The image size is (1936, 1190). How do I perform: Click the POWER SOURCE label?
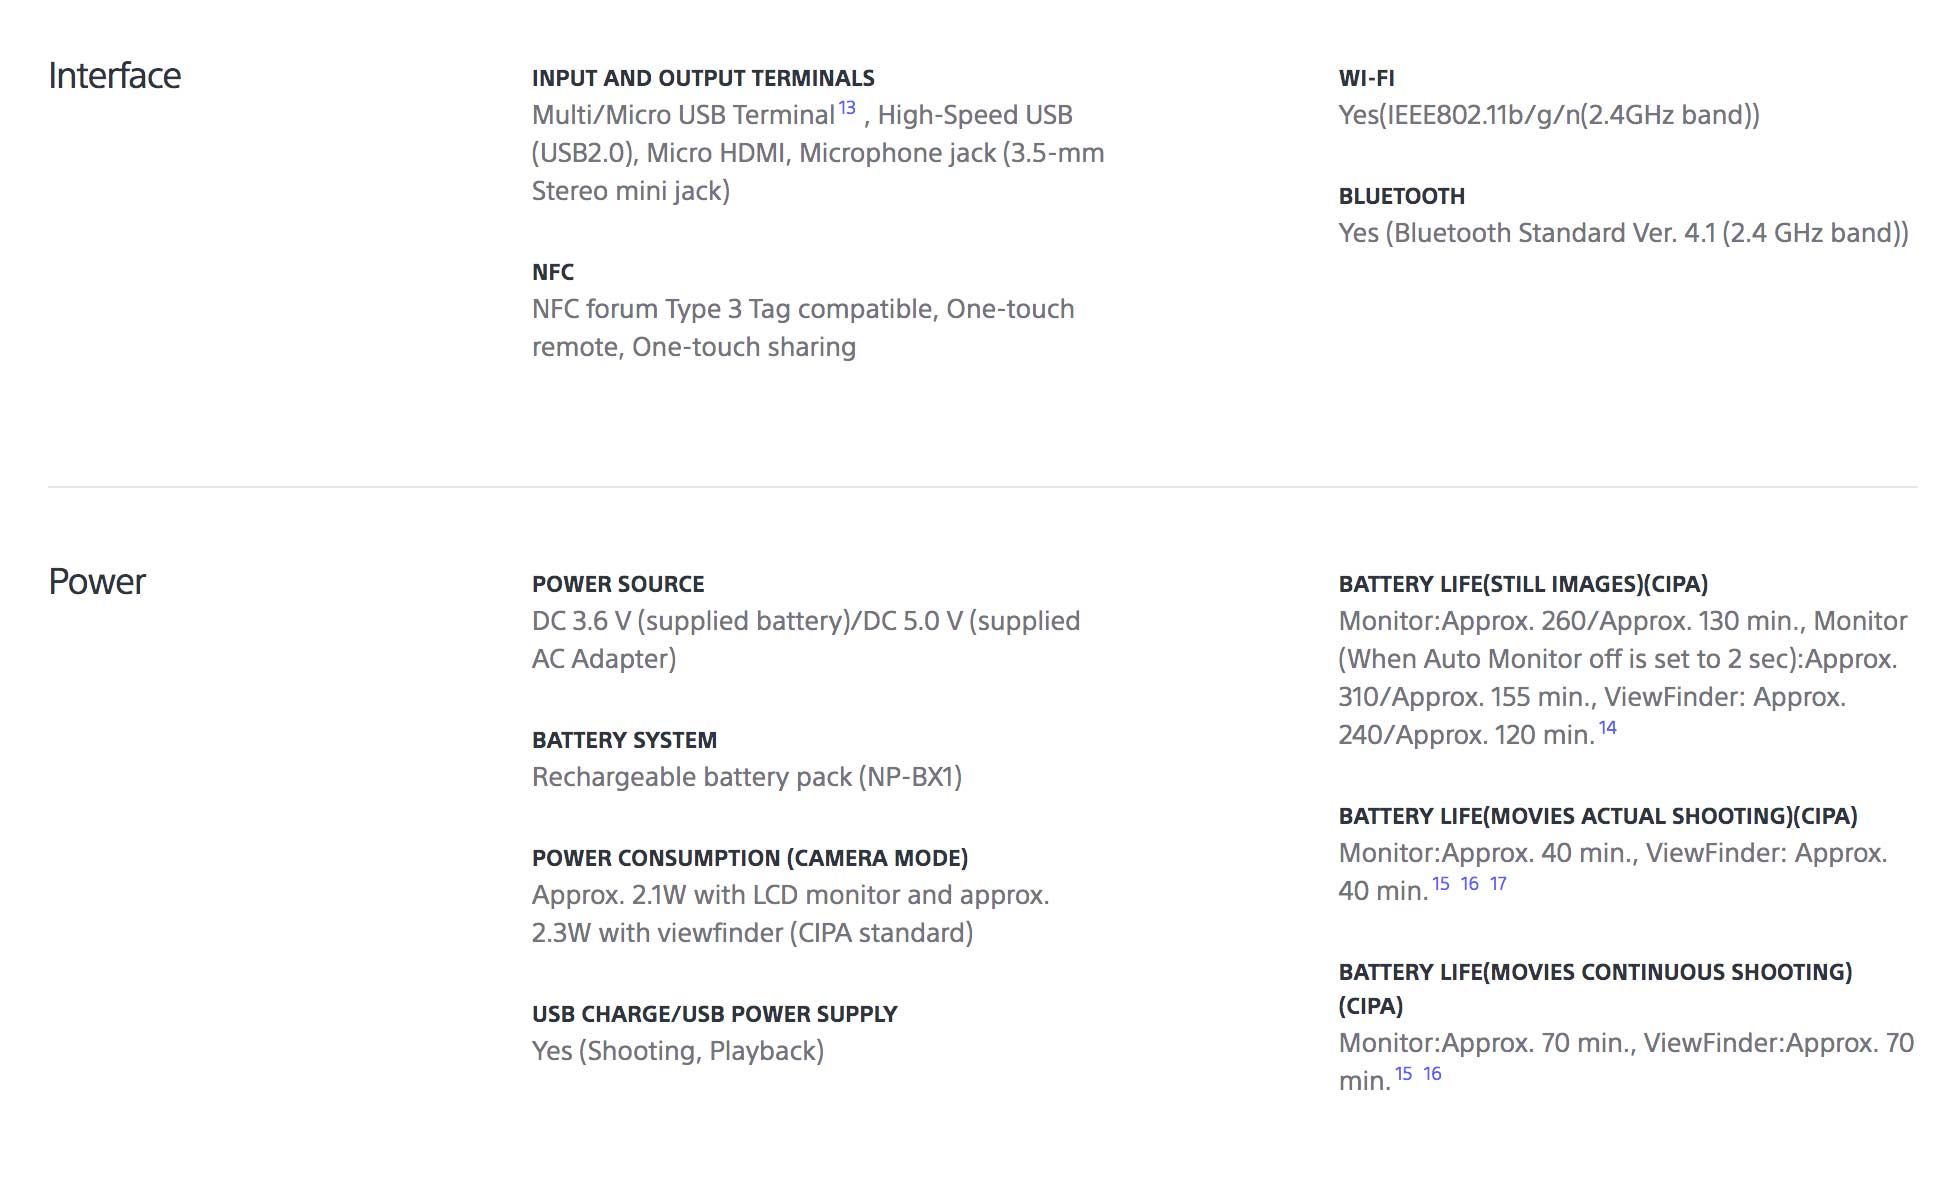click(x=618, y=584)
